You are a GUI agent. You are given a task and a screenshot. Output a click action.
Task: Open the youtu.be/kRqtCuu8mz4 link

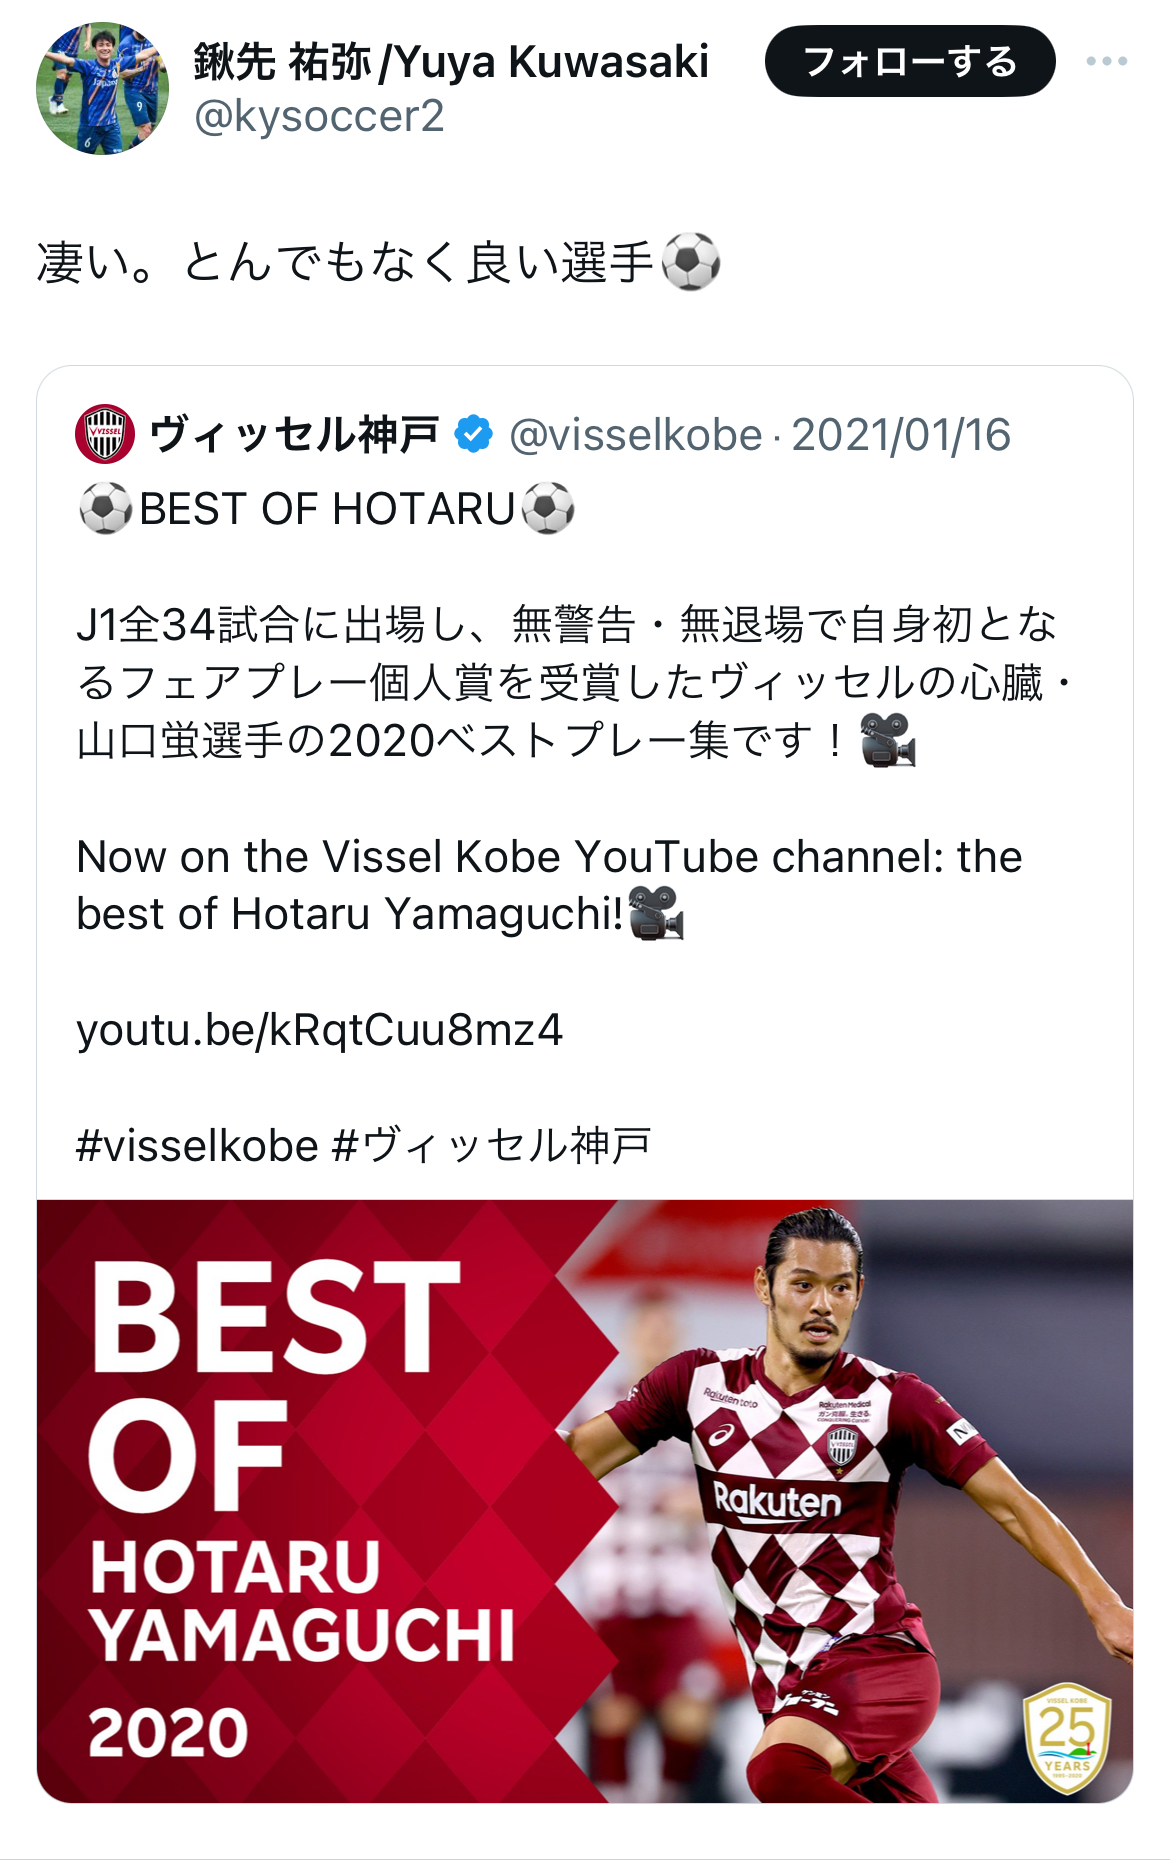tap(319, 1029)
